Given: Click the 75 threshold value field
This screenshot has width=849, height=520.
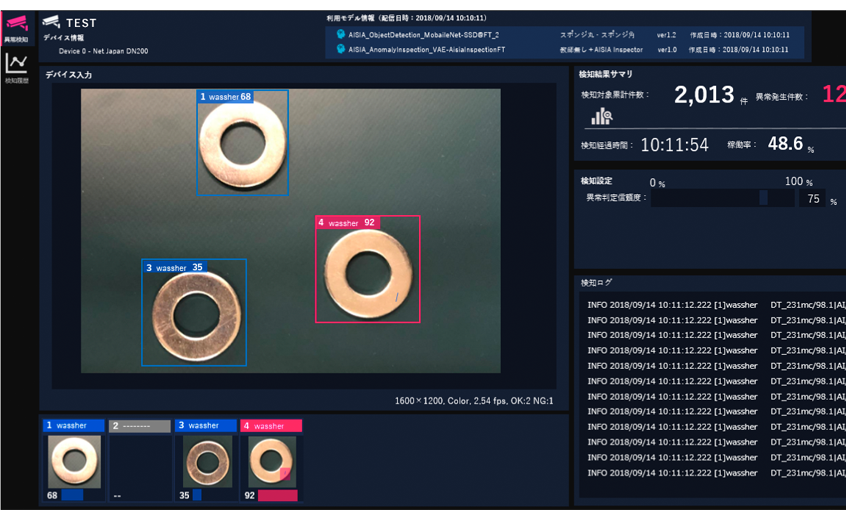Looking at the screenshot, I should pyautogui.click(x=812, y=199).
